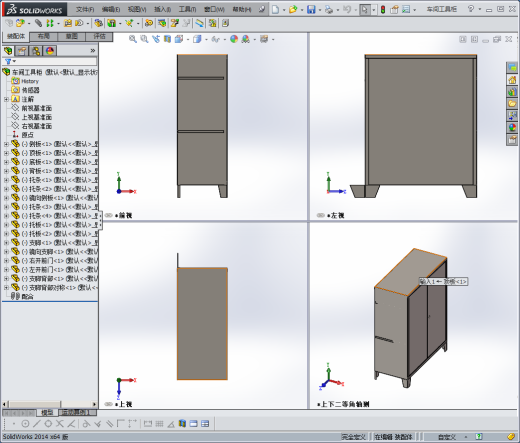Image resolution: width=520 pixels, height=443 pixels.
Task: Open the filter funnel dropdown in tree
Action: click(10, 61)
